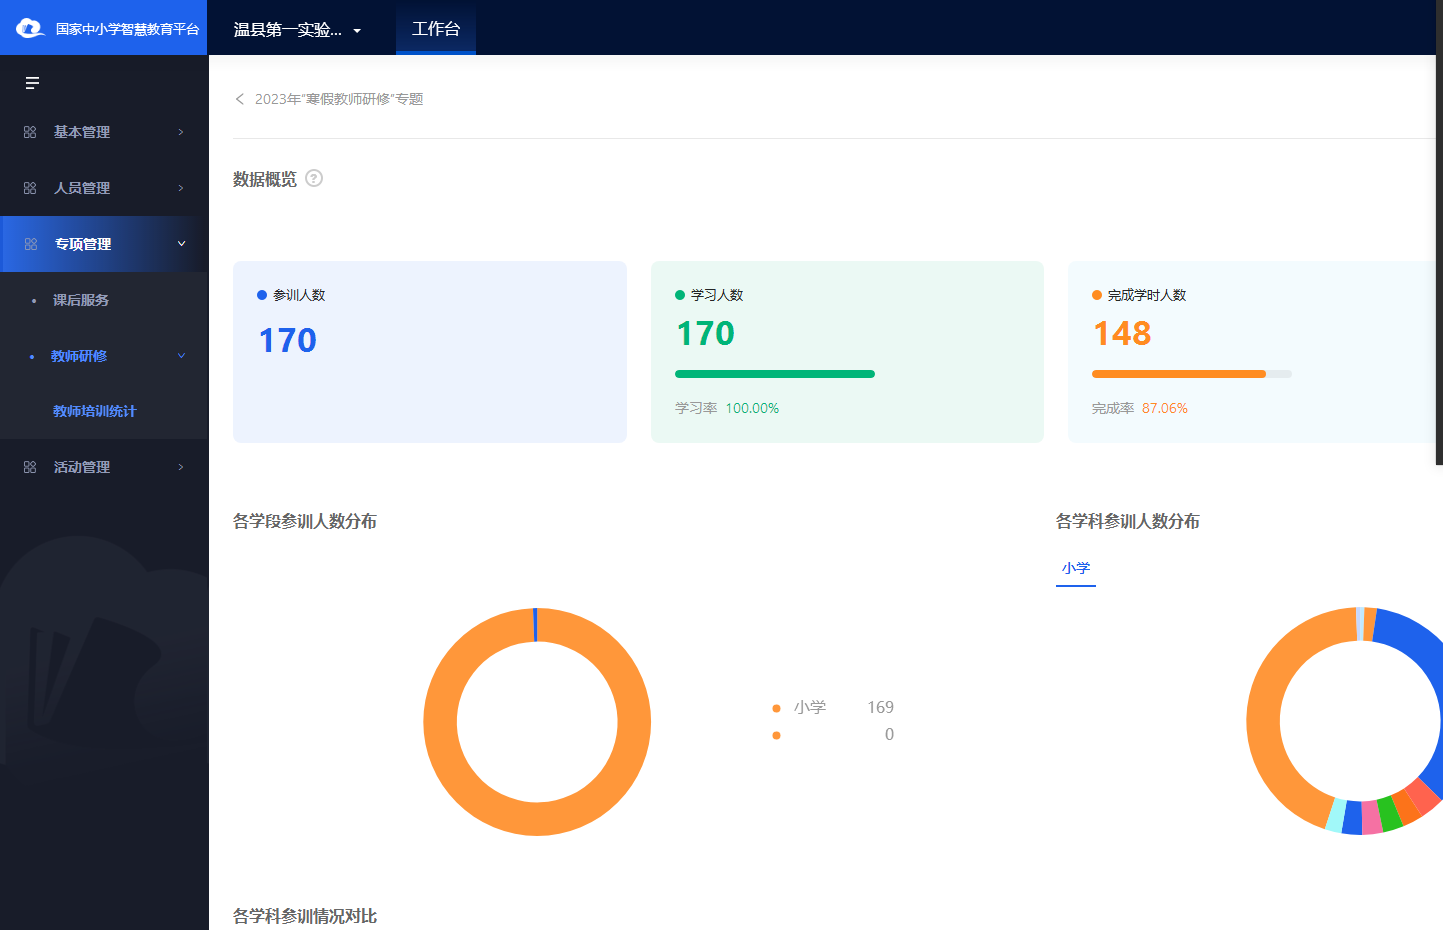Collapse sidebar with the hamburger menu icon
Viewport: 1443px width, 930px height.
pyautogui.click(x=32, y=83)
